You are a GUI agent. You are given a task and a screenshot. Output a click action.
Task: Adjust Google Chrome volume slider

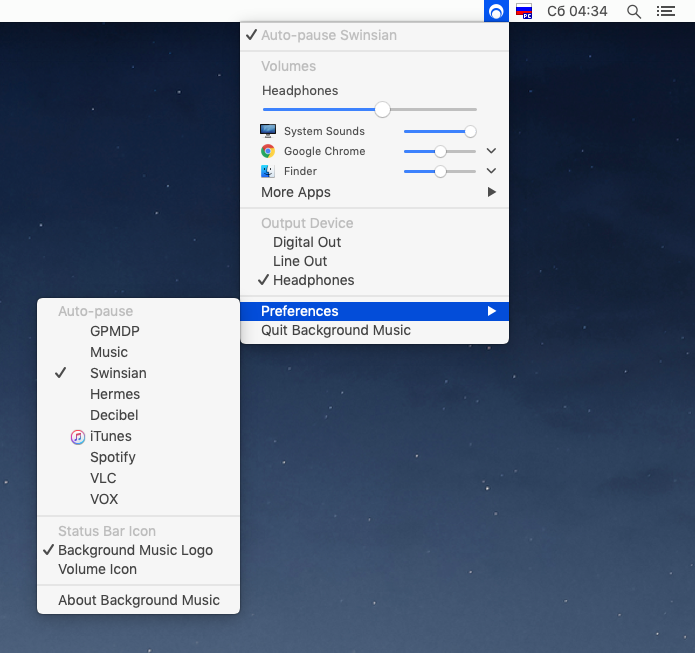tap(440, 152)
